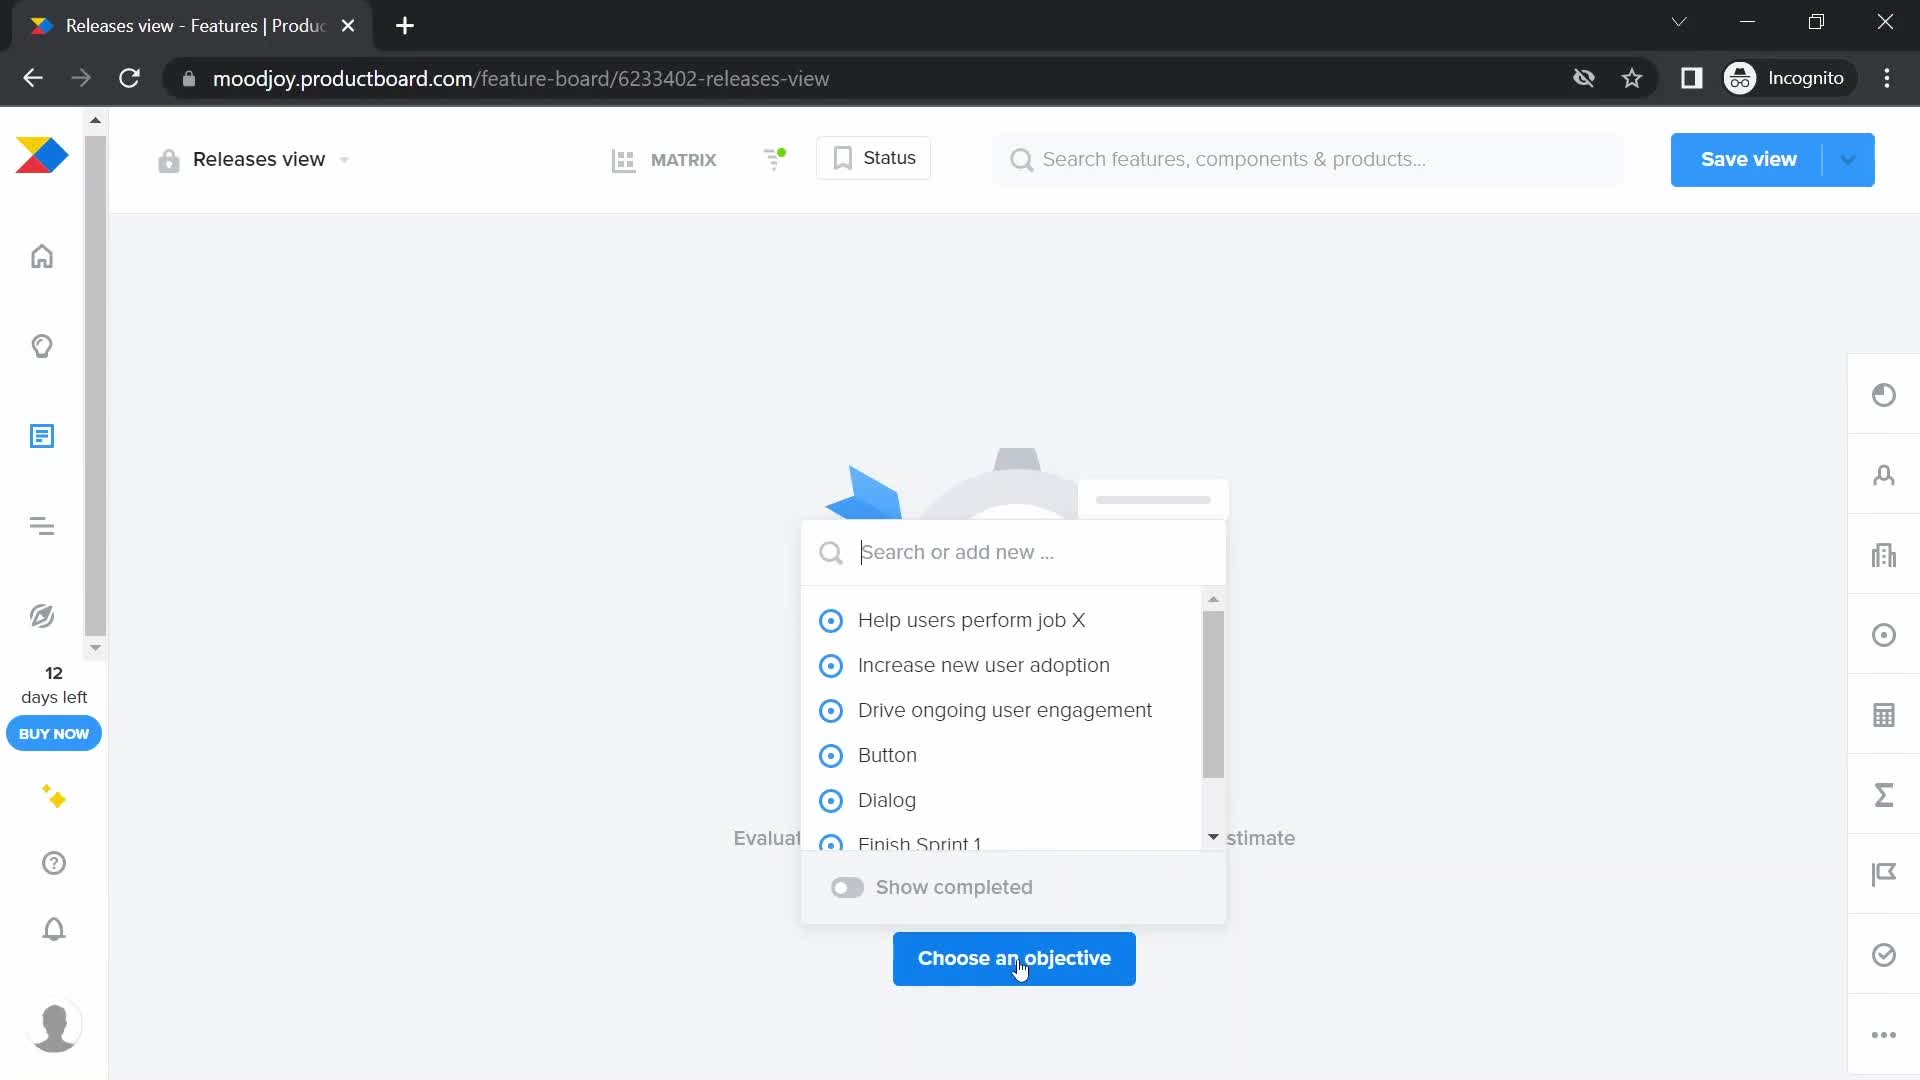
Task: Open Chrome side panel icon
Action: (1691, 78)
